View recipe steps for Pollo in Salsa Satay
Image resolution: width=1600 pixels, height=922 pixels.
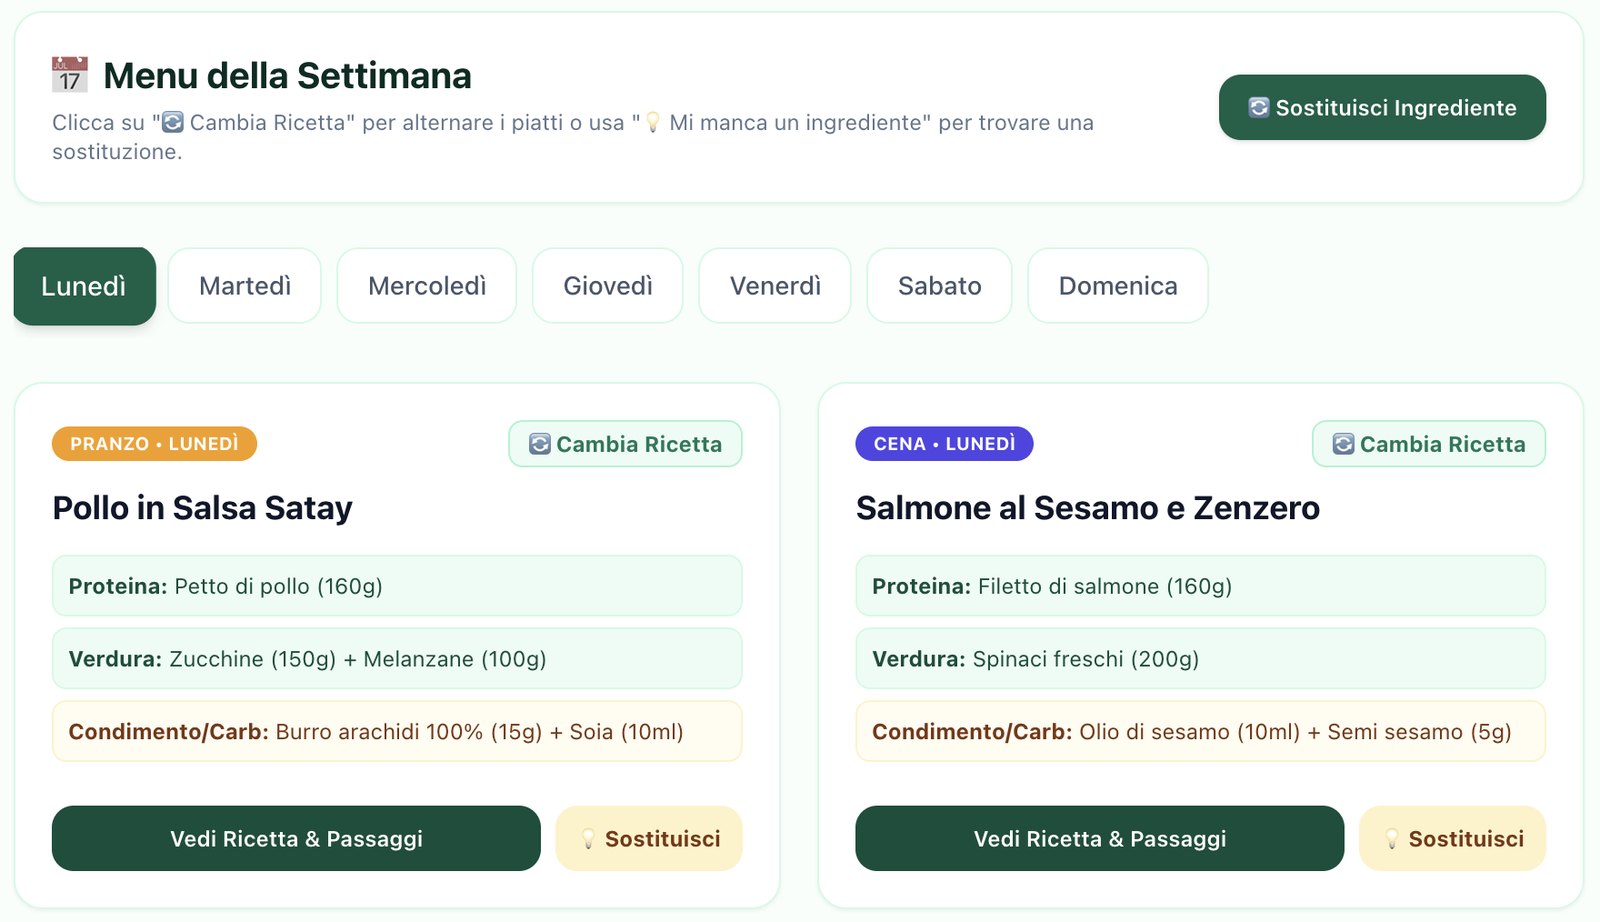296,838
